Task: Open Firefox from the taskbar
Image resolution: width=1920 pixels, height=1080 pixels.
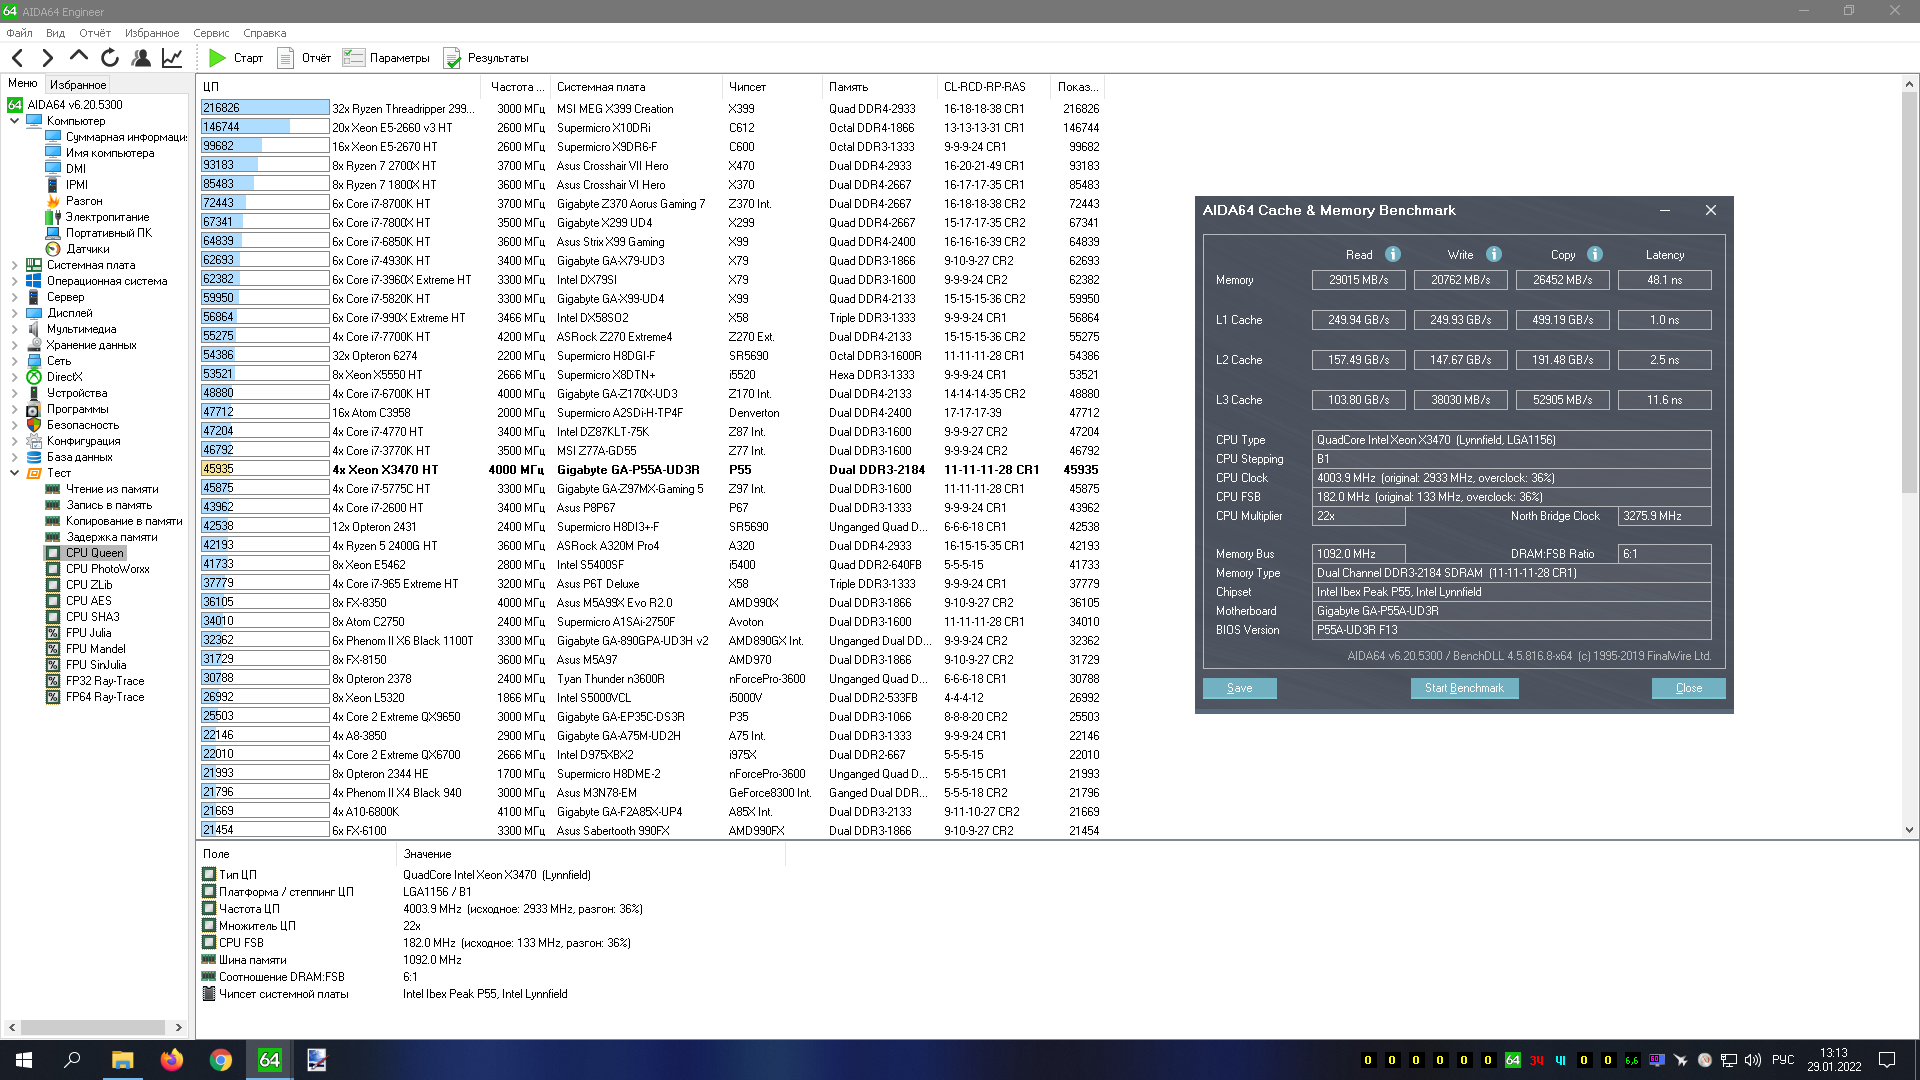Action: click(x=171, y=1060)
